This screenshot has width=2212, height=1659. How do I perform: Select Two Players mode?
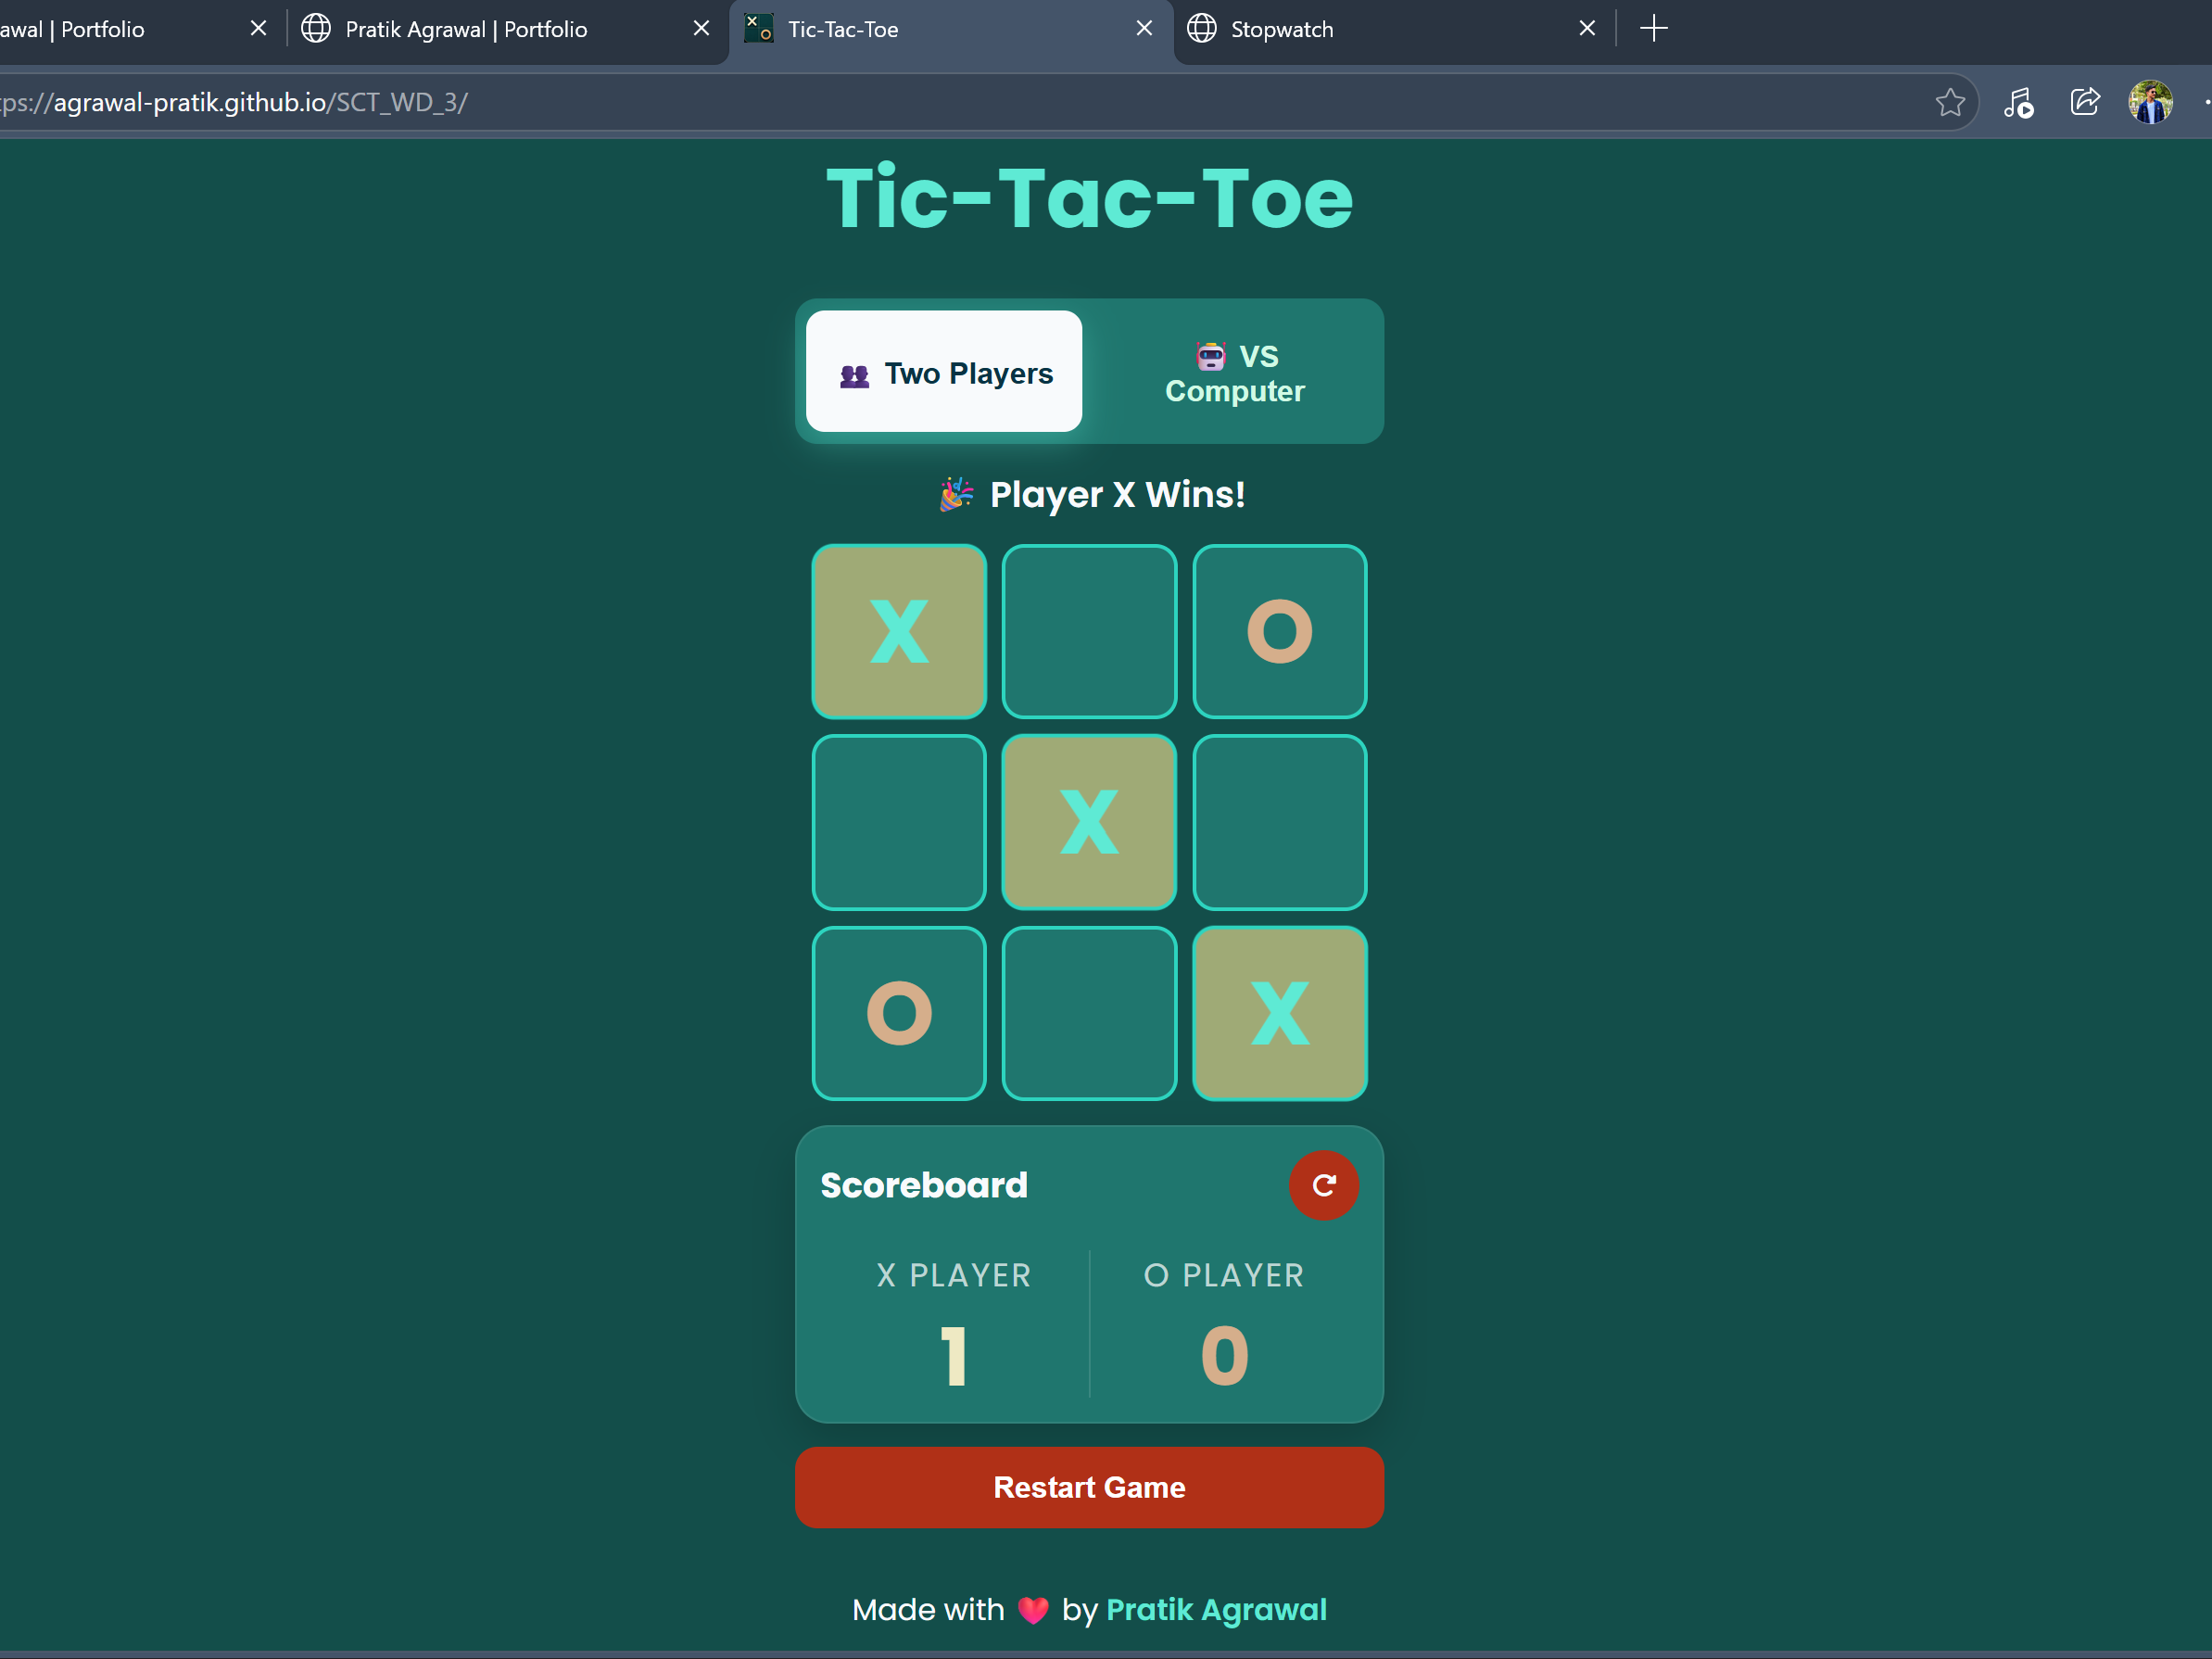click(x=943, y=371)
